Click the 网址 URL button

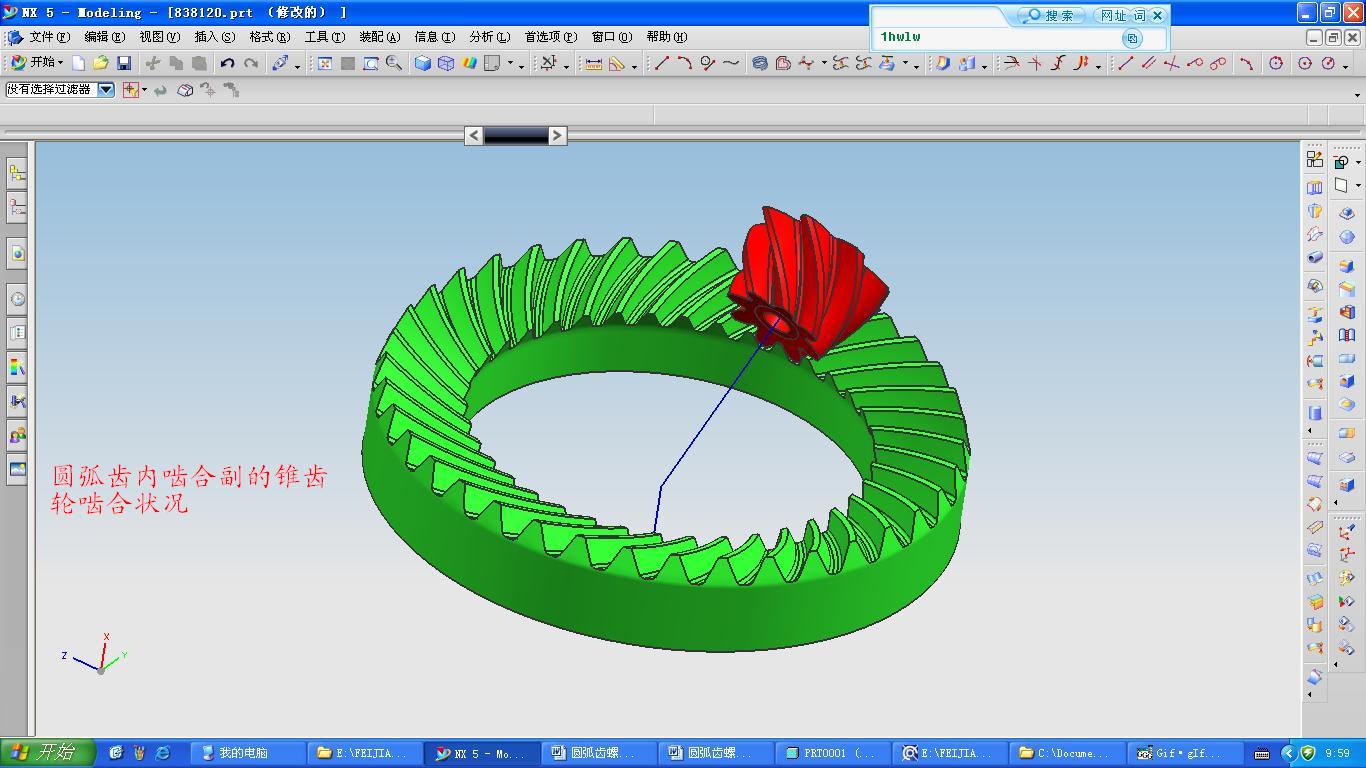[1112, 15]
